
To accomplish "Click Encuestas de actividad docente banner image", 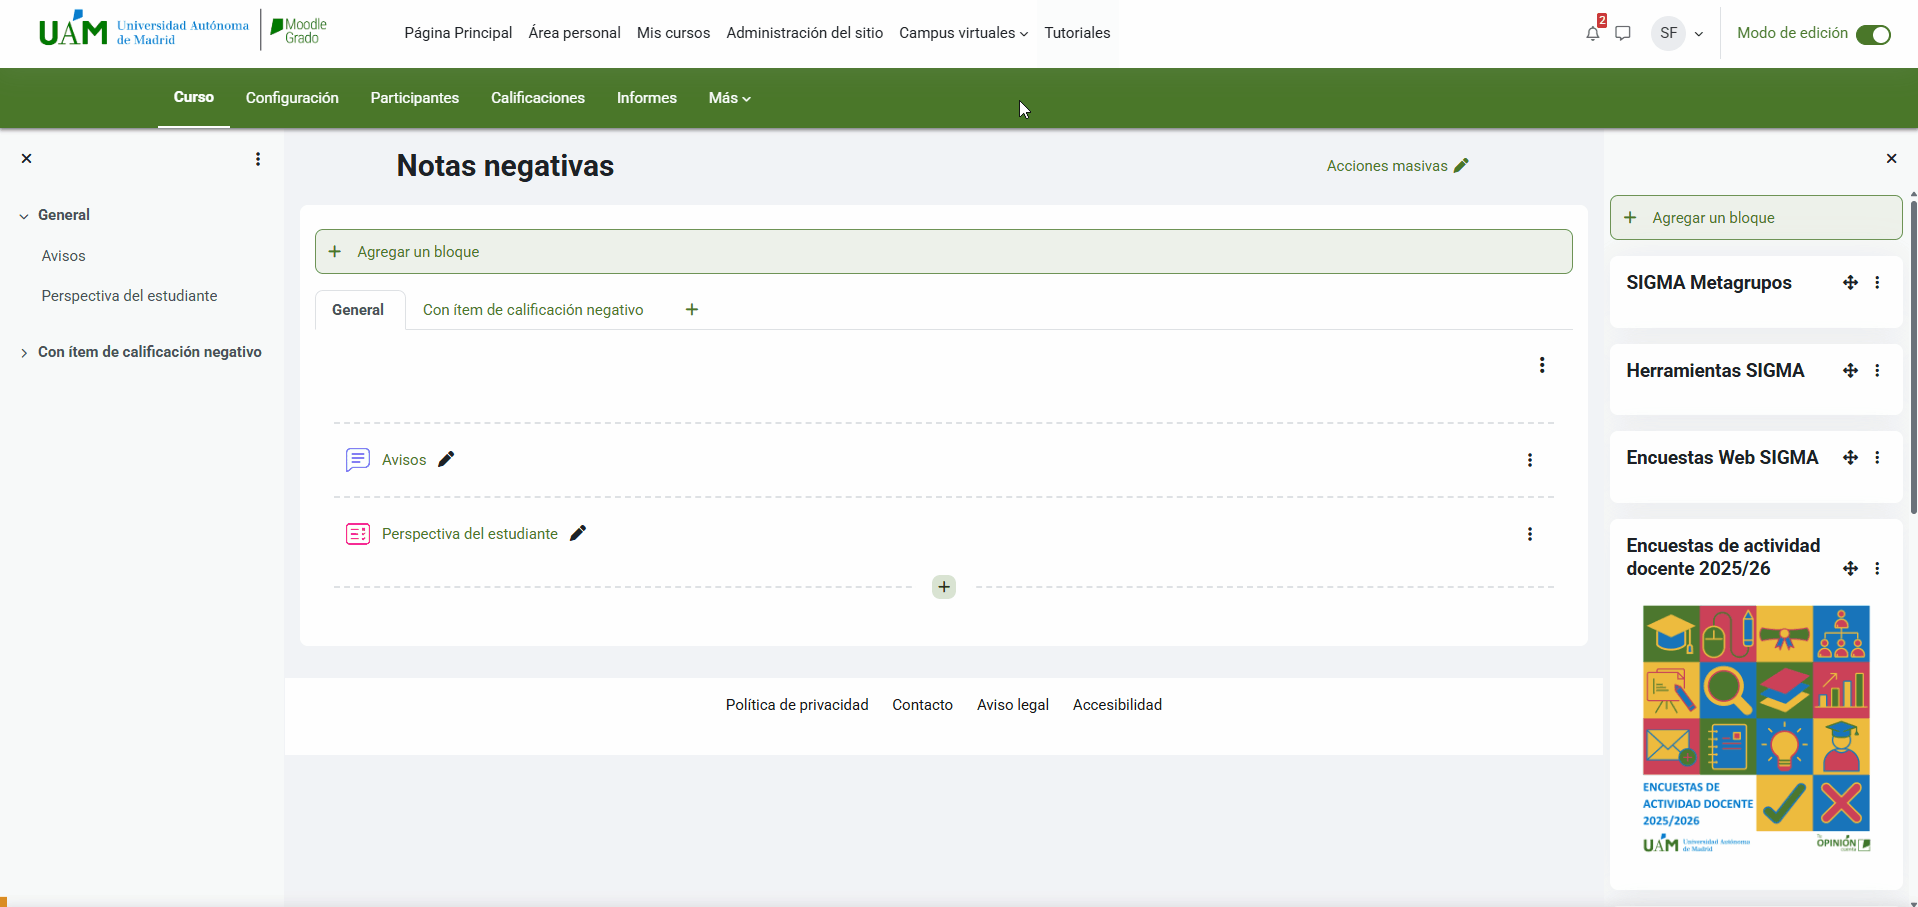I will (x=1755, y=729).
